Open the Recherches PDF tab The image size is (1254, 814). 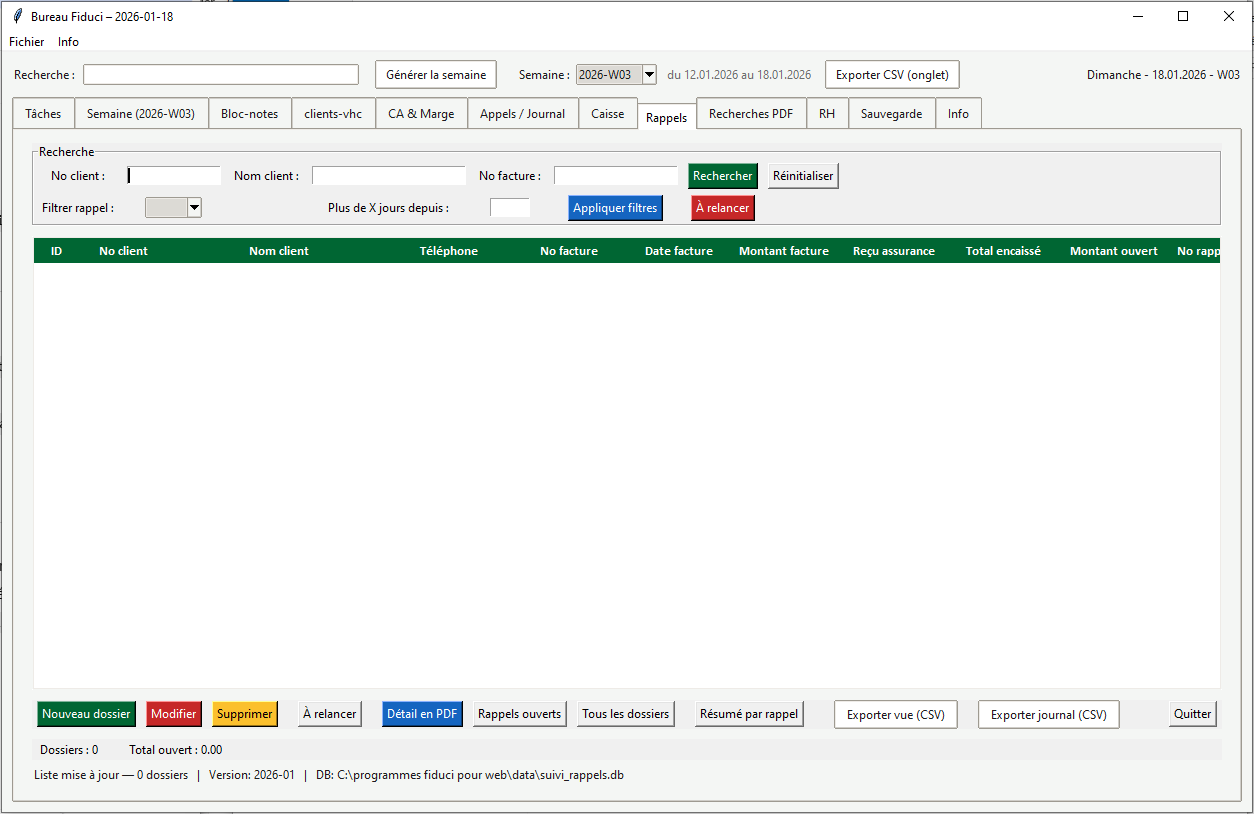(x=750, y=113)
